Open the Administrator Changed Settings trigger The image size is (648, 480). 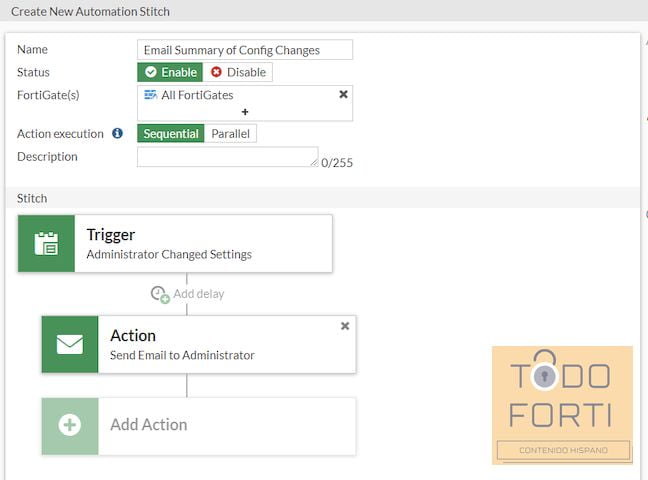click(x=175, y=244)
